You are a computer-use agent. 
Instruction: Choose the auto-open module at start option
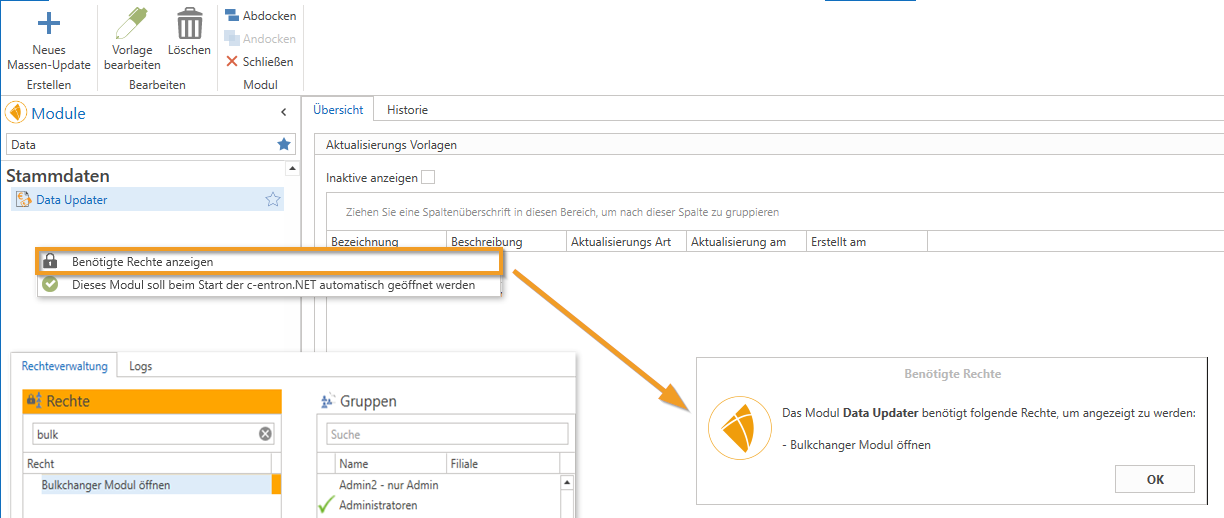click(x=272, y=284)
